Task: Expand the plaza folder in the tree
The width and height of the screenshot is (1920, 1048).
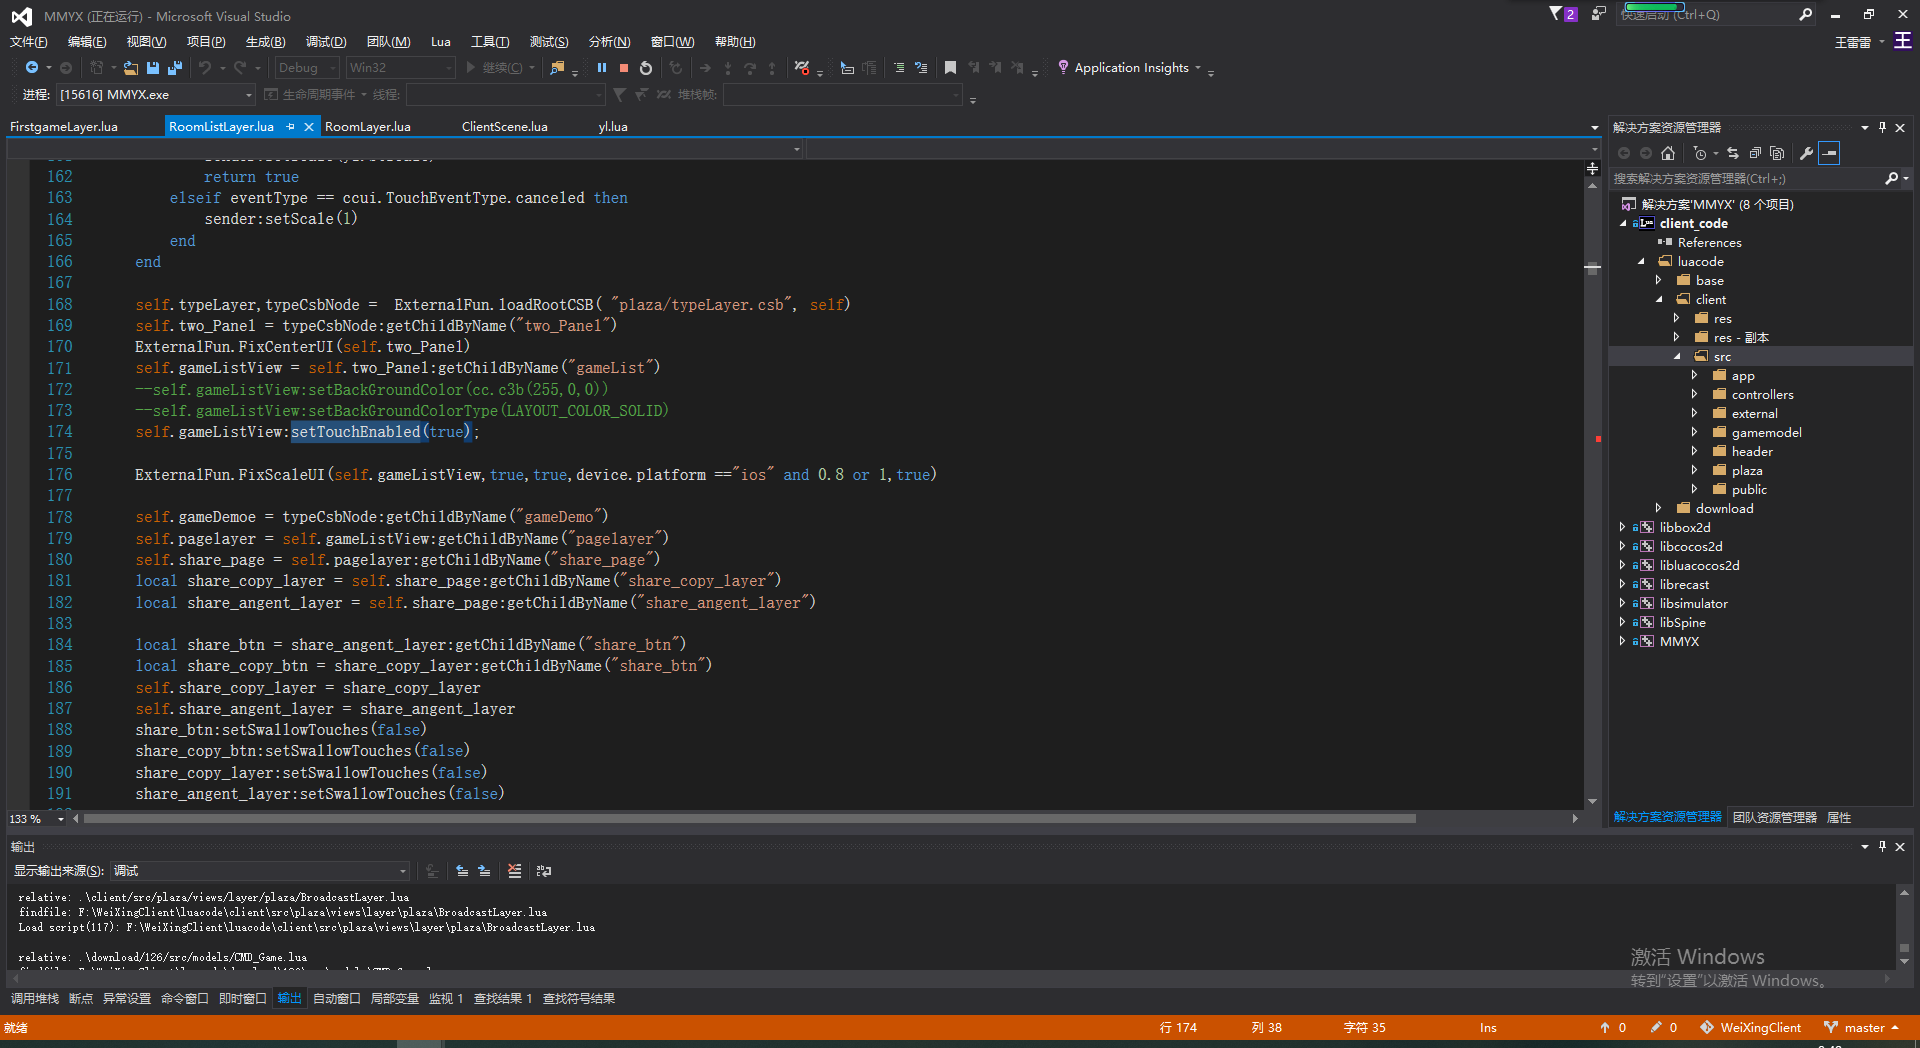Action: coord(1694,471)
